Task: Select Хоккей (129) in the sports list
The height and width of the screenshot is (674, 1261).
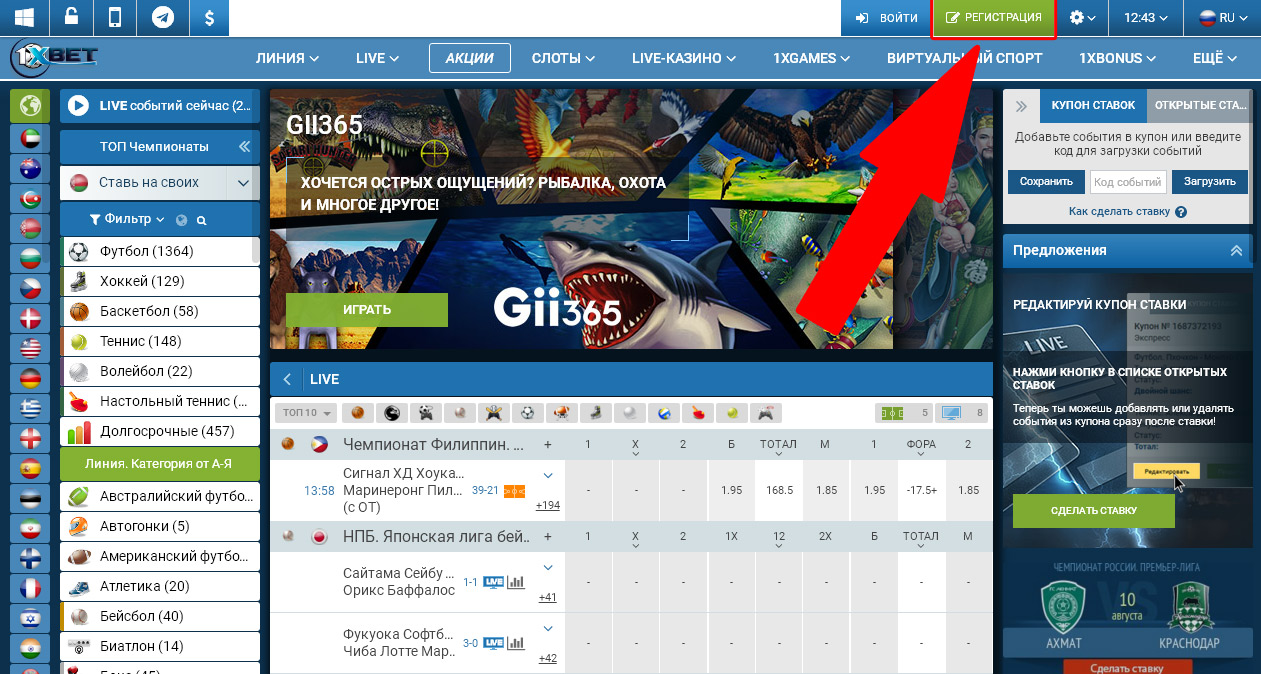Action: [x=160, y=281]
